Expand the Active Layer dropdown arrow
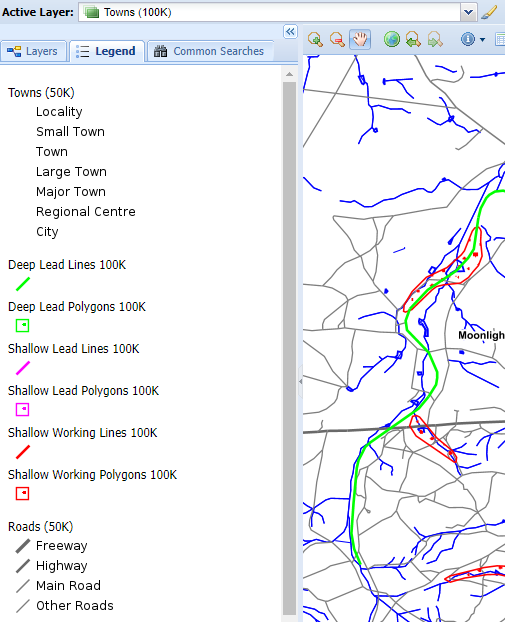Screen dimensions: 505x622 (x=468, y=12)
